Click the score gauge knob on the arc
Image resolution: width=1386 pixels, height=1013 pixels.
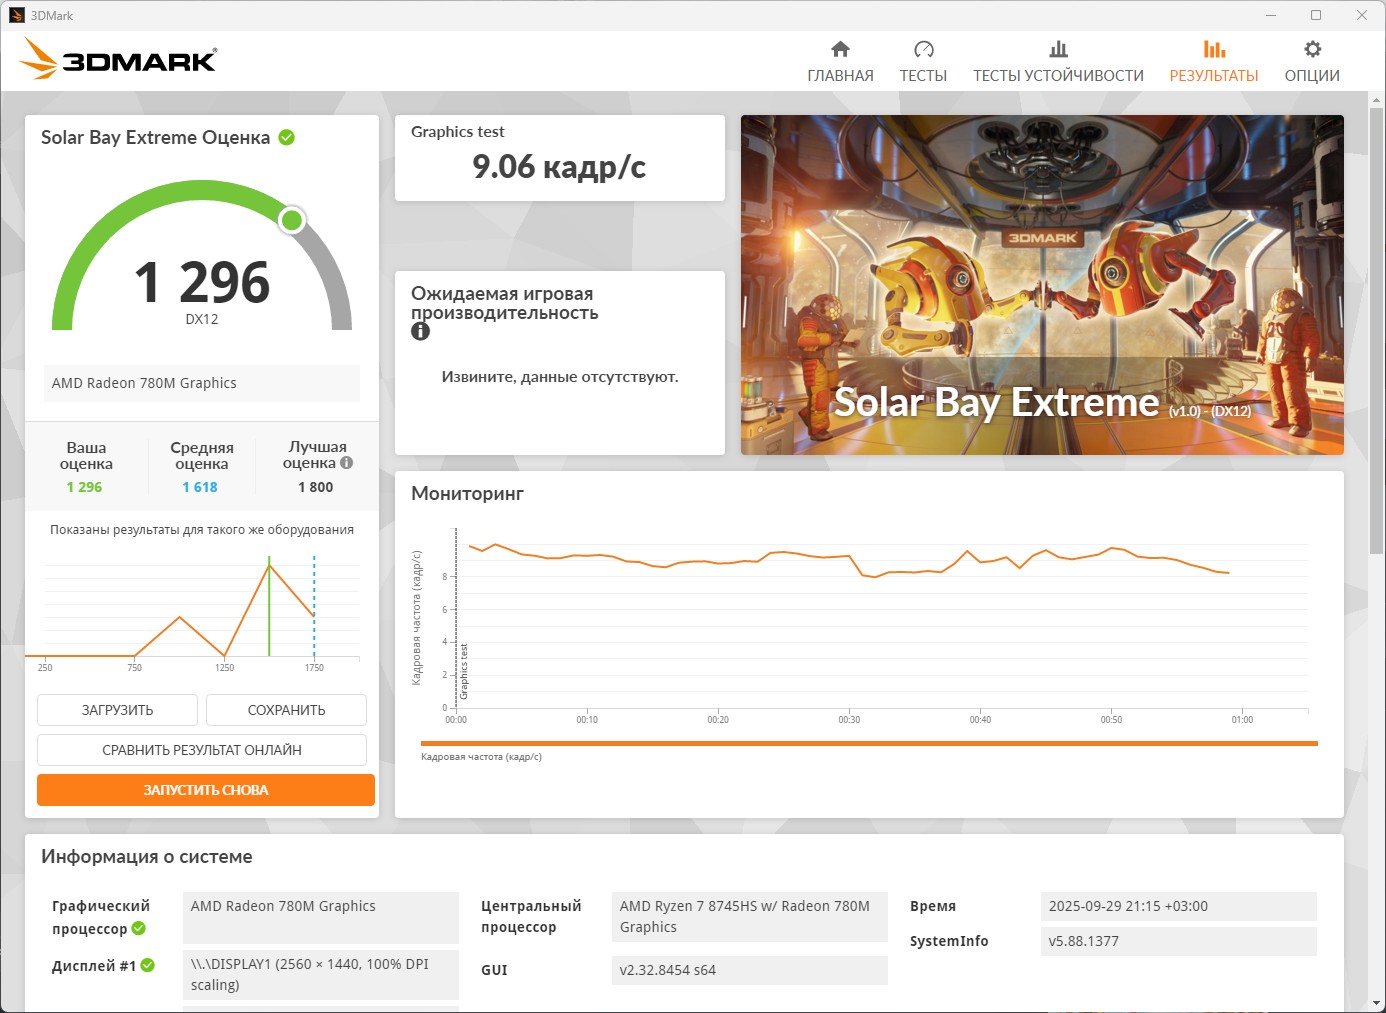292,220
